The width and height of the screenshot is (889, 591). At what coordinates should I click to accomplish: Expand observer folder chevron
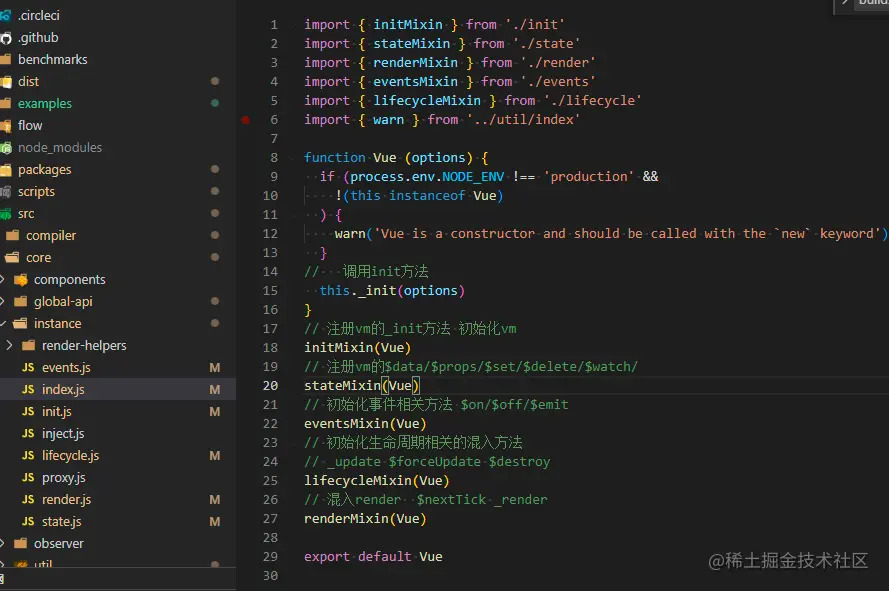point(2,543)
